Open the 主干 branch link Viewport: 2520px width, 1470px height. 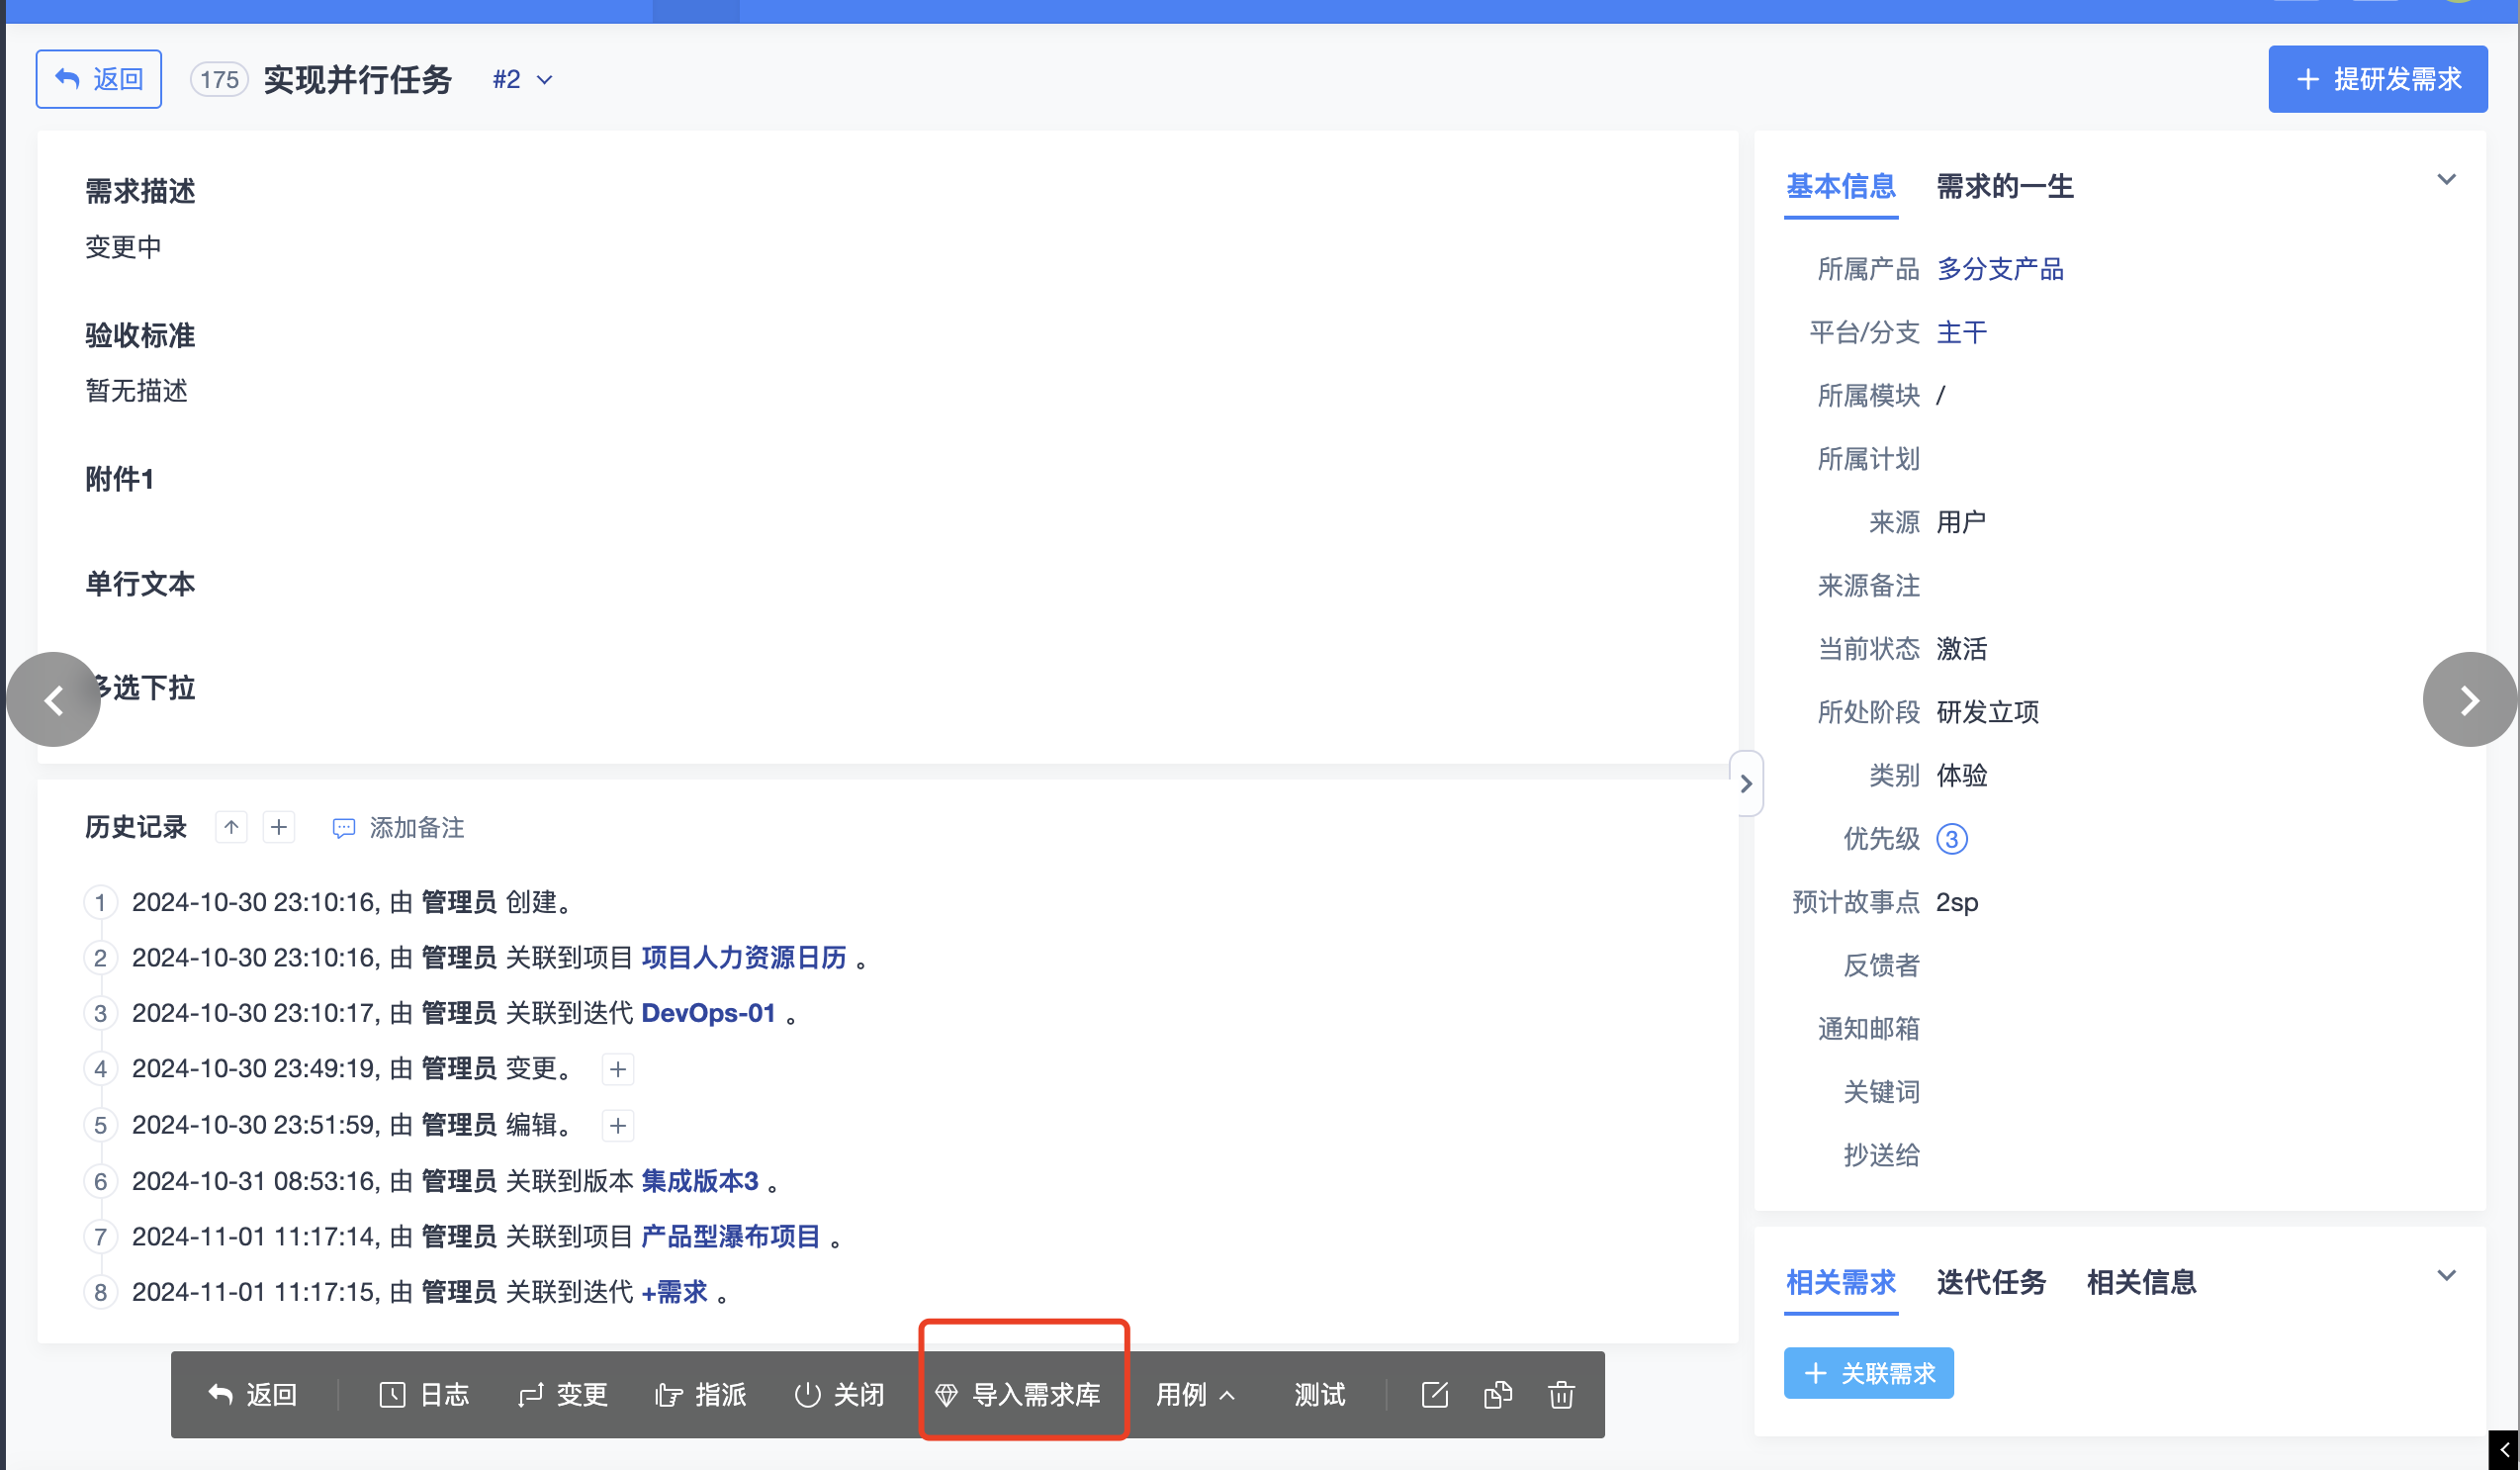pyautogui.click(x=1961, y=332)
